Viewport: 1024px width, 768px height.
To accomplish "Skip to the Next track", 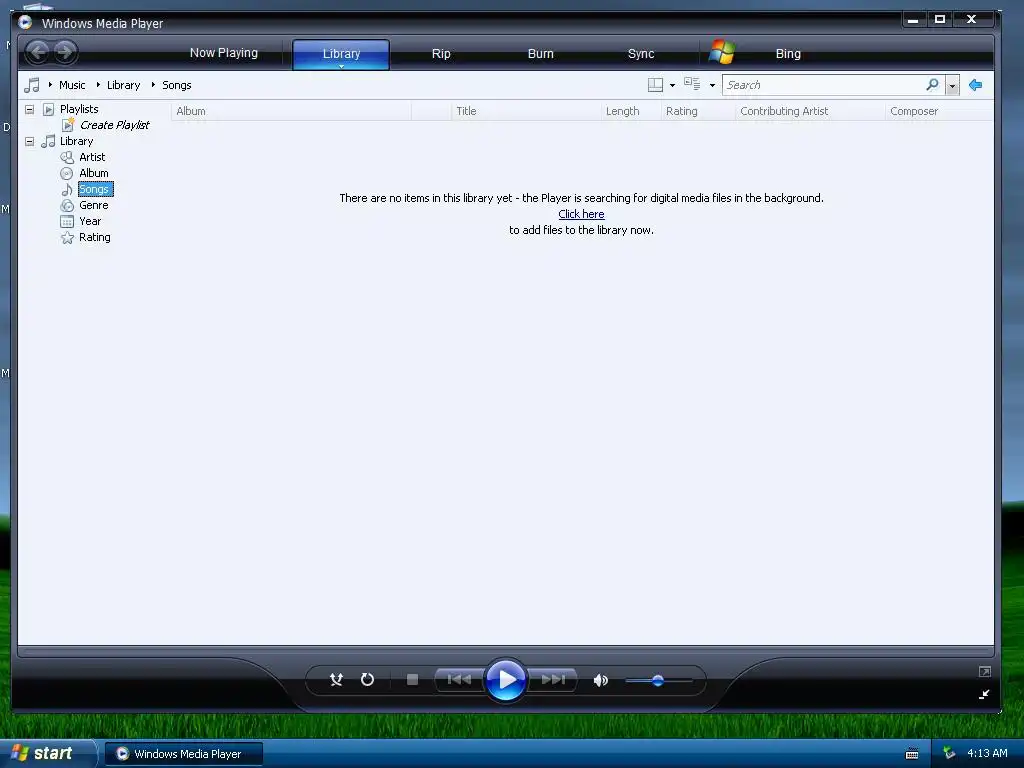I will point(553,680).
